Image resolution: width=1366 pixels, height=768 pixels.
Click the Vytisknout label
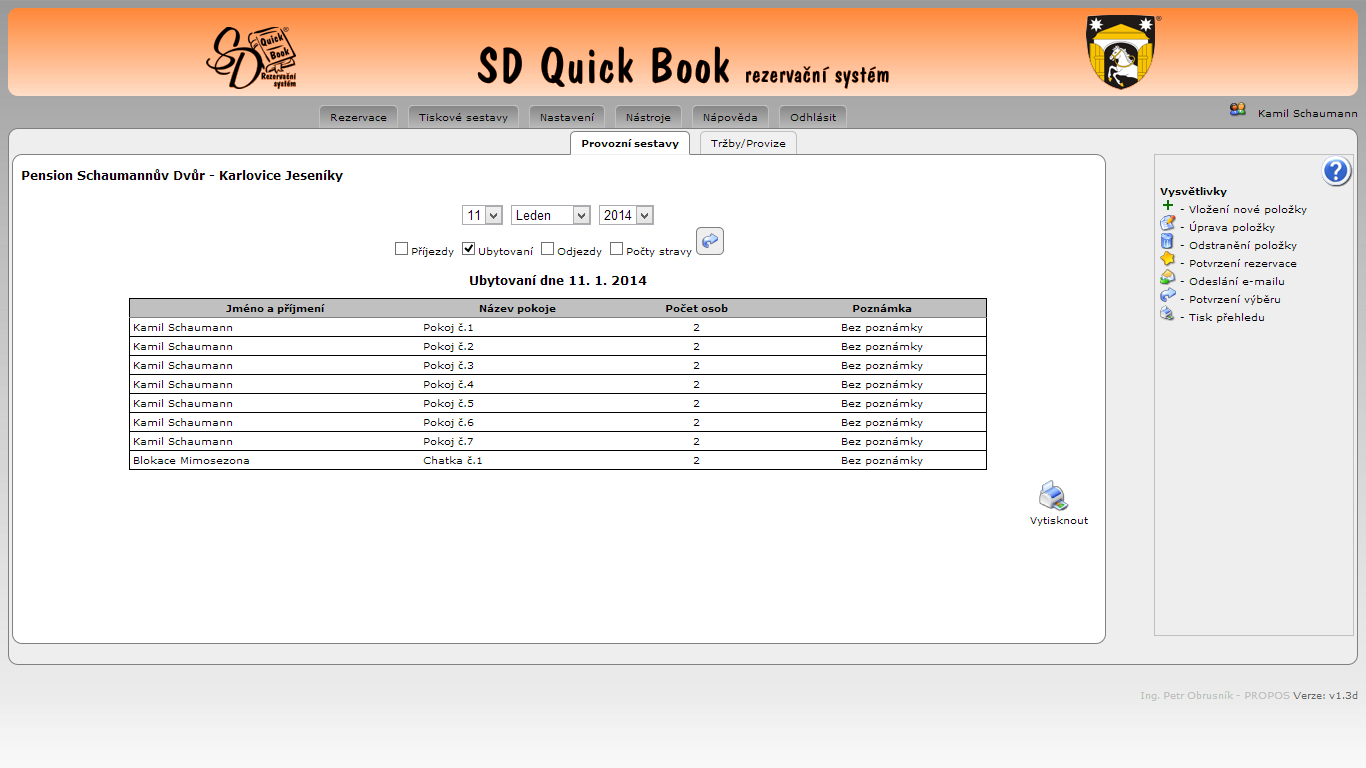point(1059,520)
